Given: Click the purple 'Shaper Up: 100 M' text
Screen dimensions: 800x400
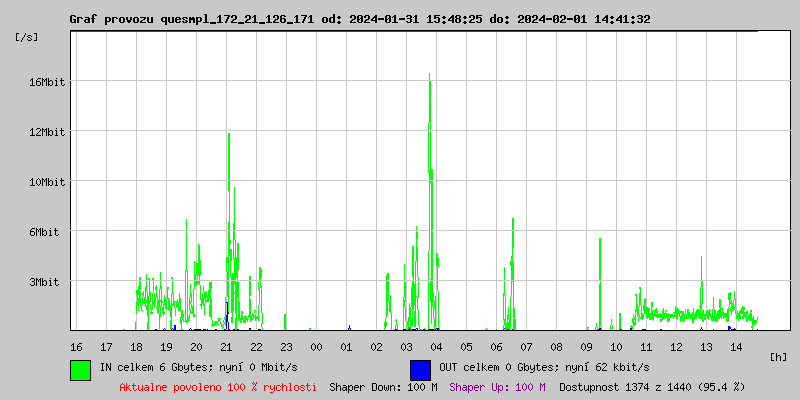Looking at the screenshot, I should pos(497,387).
